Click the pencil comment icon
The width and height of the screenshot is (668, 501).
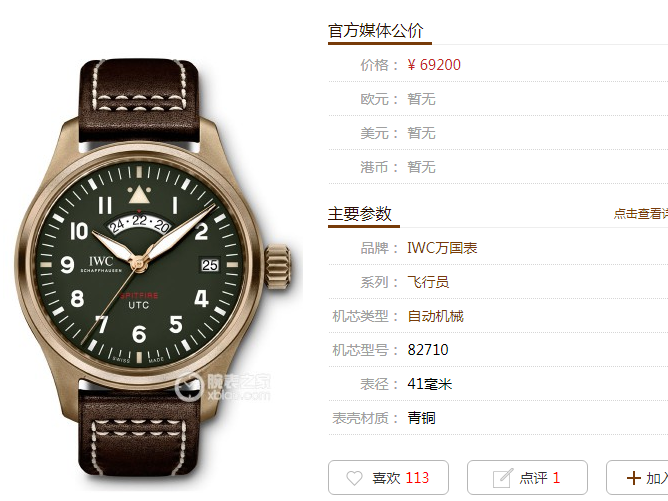(x=503, y=478)
